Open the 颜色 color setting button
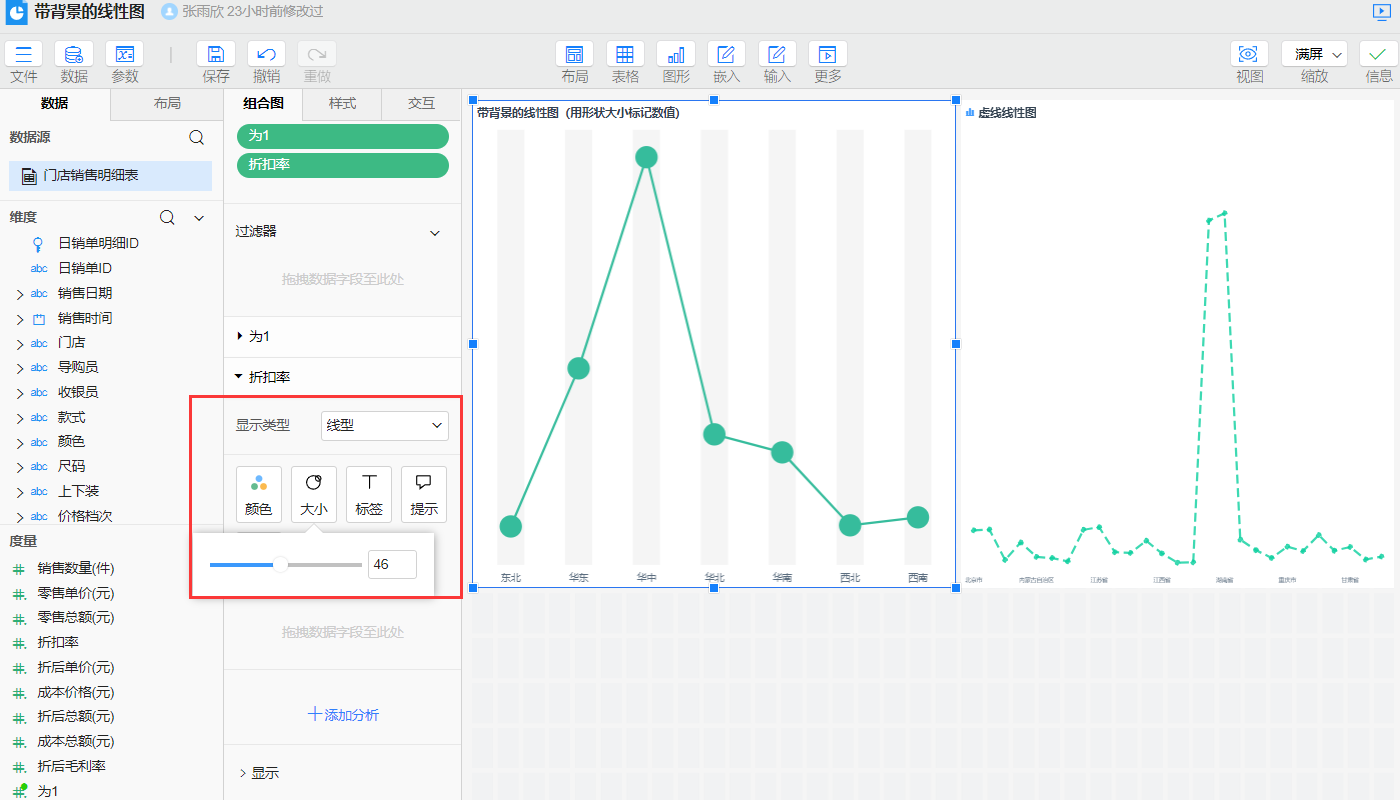 (x=259, y=495)
